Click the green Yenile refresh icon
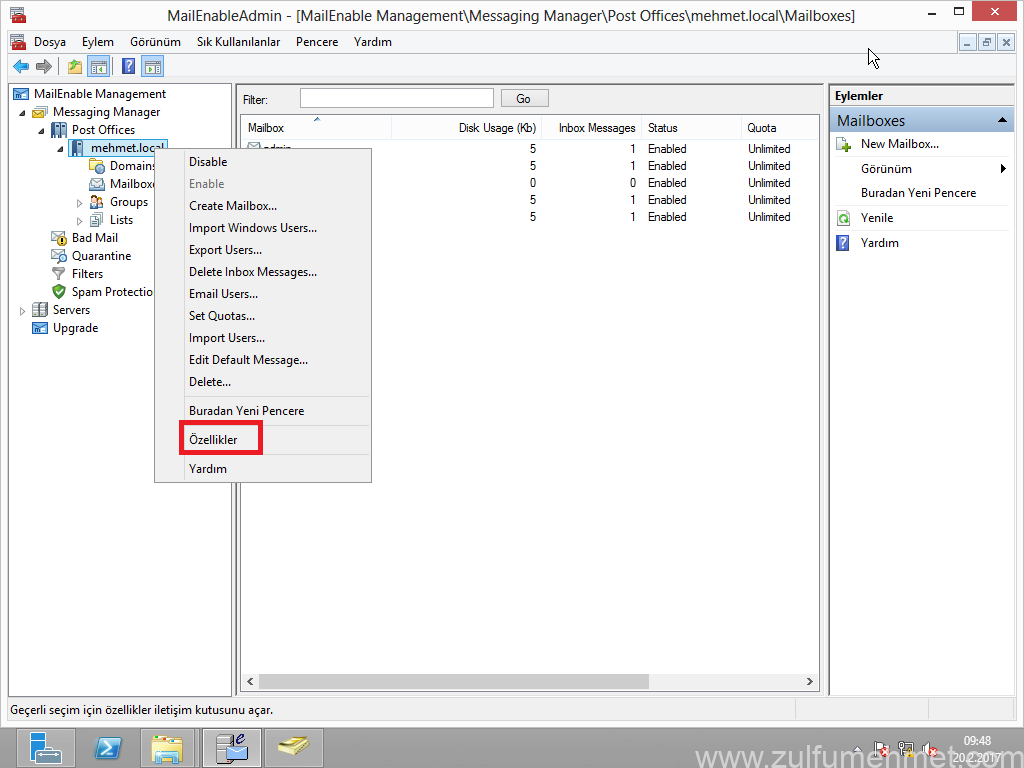The height and width of the screenshot is (768, 1024). coord(844,218)
